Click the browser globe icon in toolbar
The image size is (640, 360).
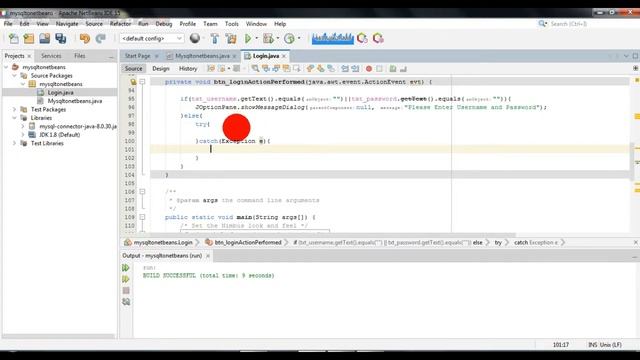(x=195, y=38)
